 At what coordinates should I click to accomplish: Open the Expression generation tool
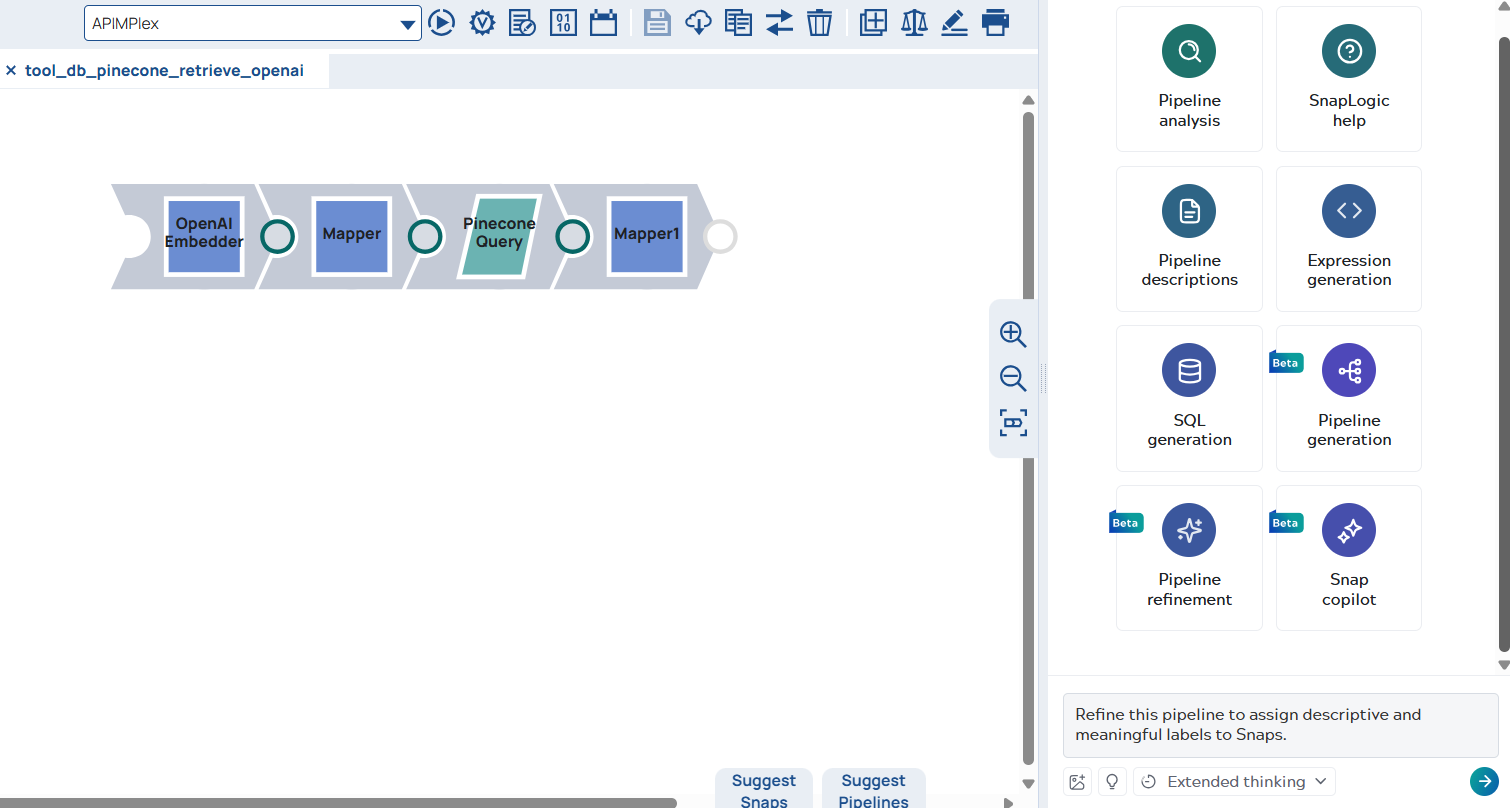(x=1349, y=238)
